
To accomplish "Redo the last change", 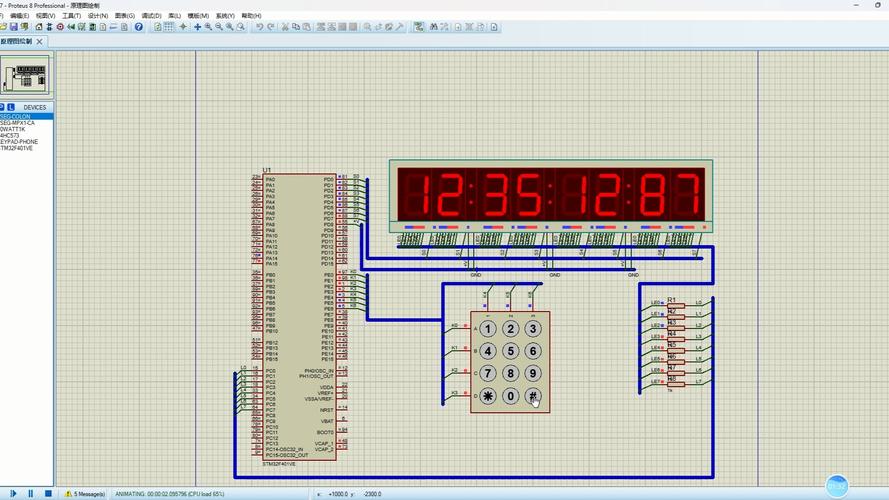I will coord(270,27).
